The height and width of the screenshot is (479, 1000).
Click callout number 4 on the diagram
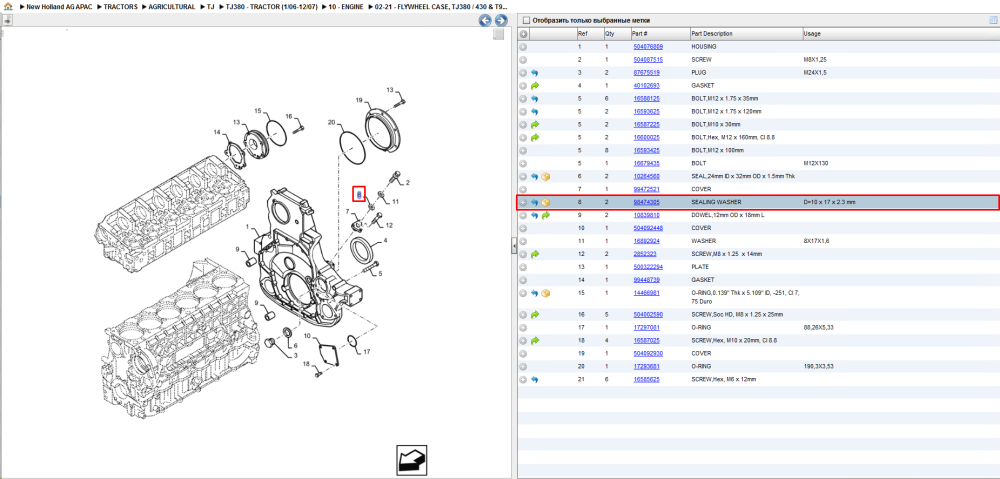pos(386,241)
